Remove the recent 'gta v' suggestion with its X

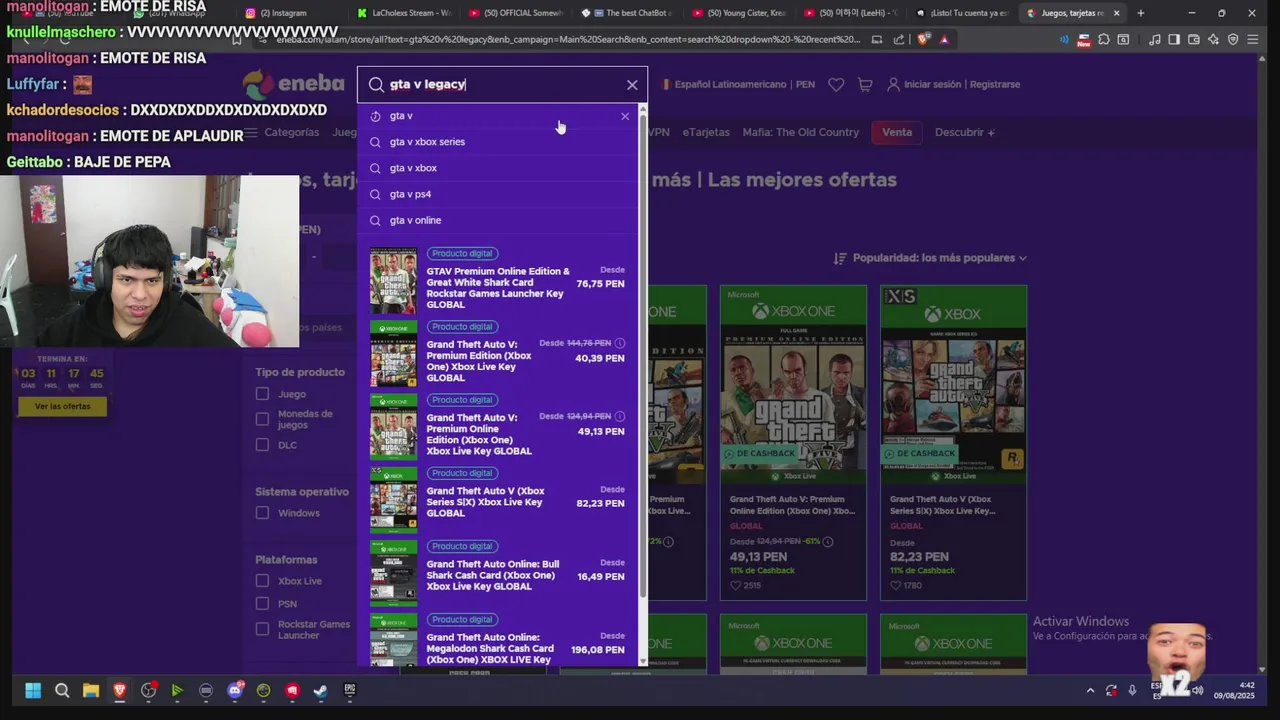pyautogui.click(x=625, y=116)
